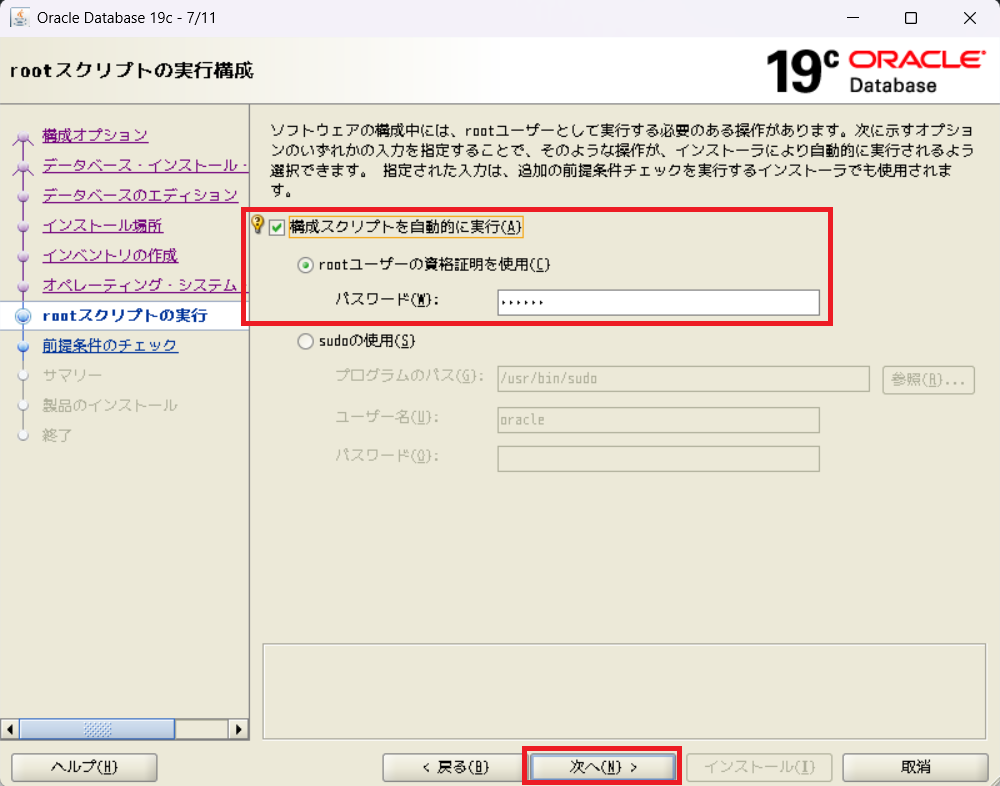
Task: Open help with ヘルプ button
Action: [84, 767]
